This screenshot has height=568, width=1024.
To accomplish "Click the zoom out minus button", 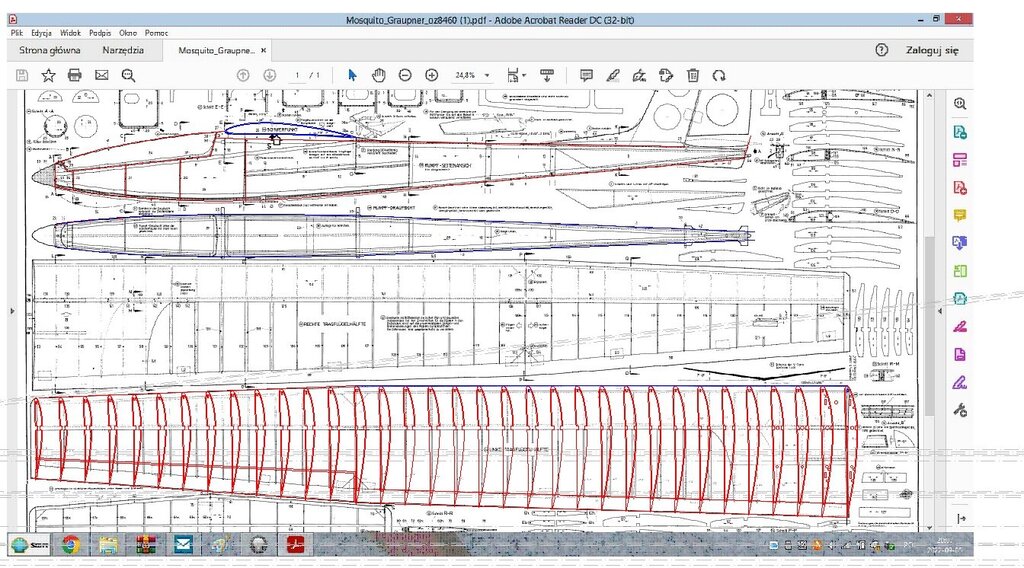I will point(405,75).
